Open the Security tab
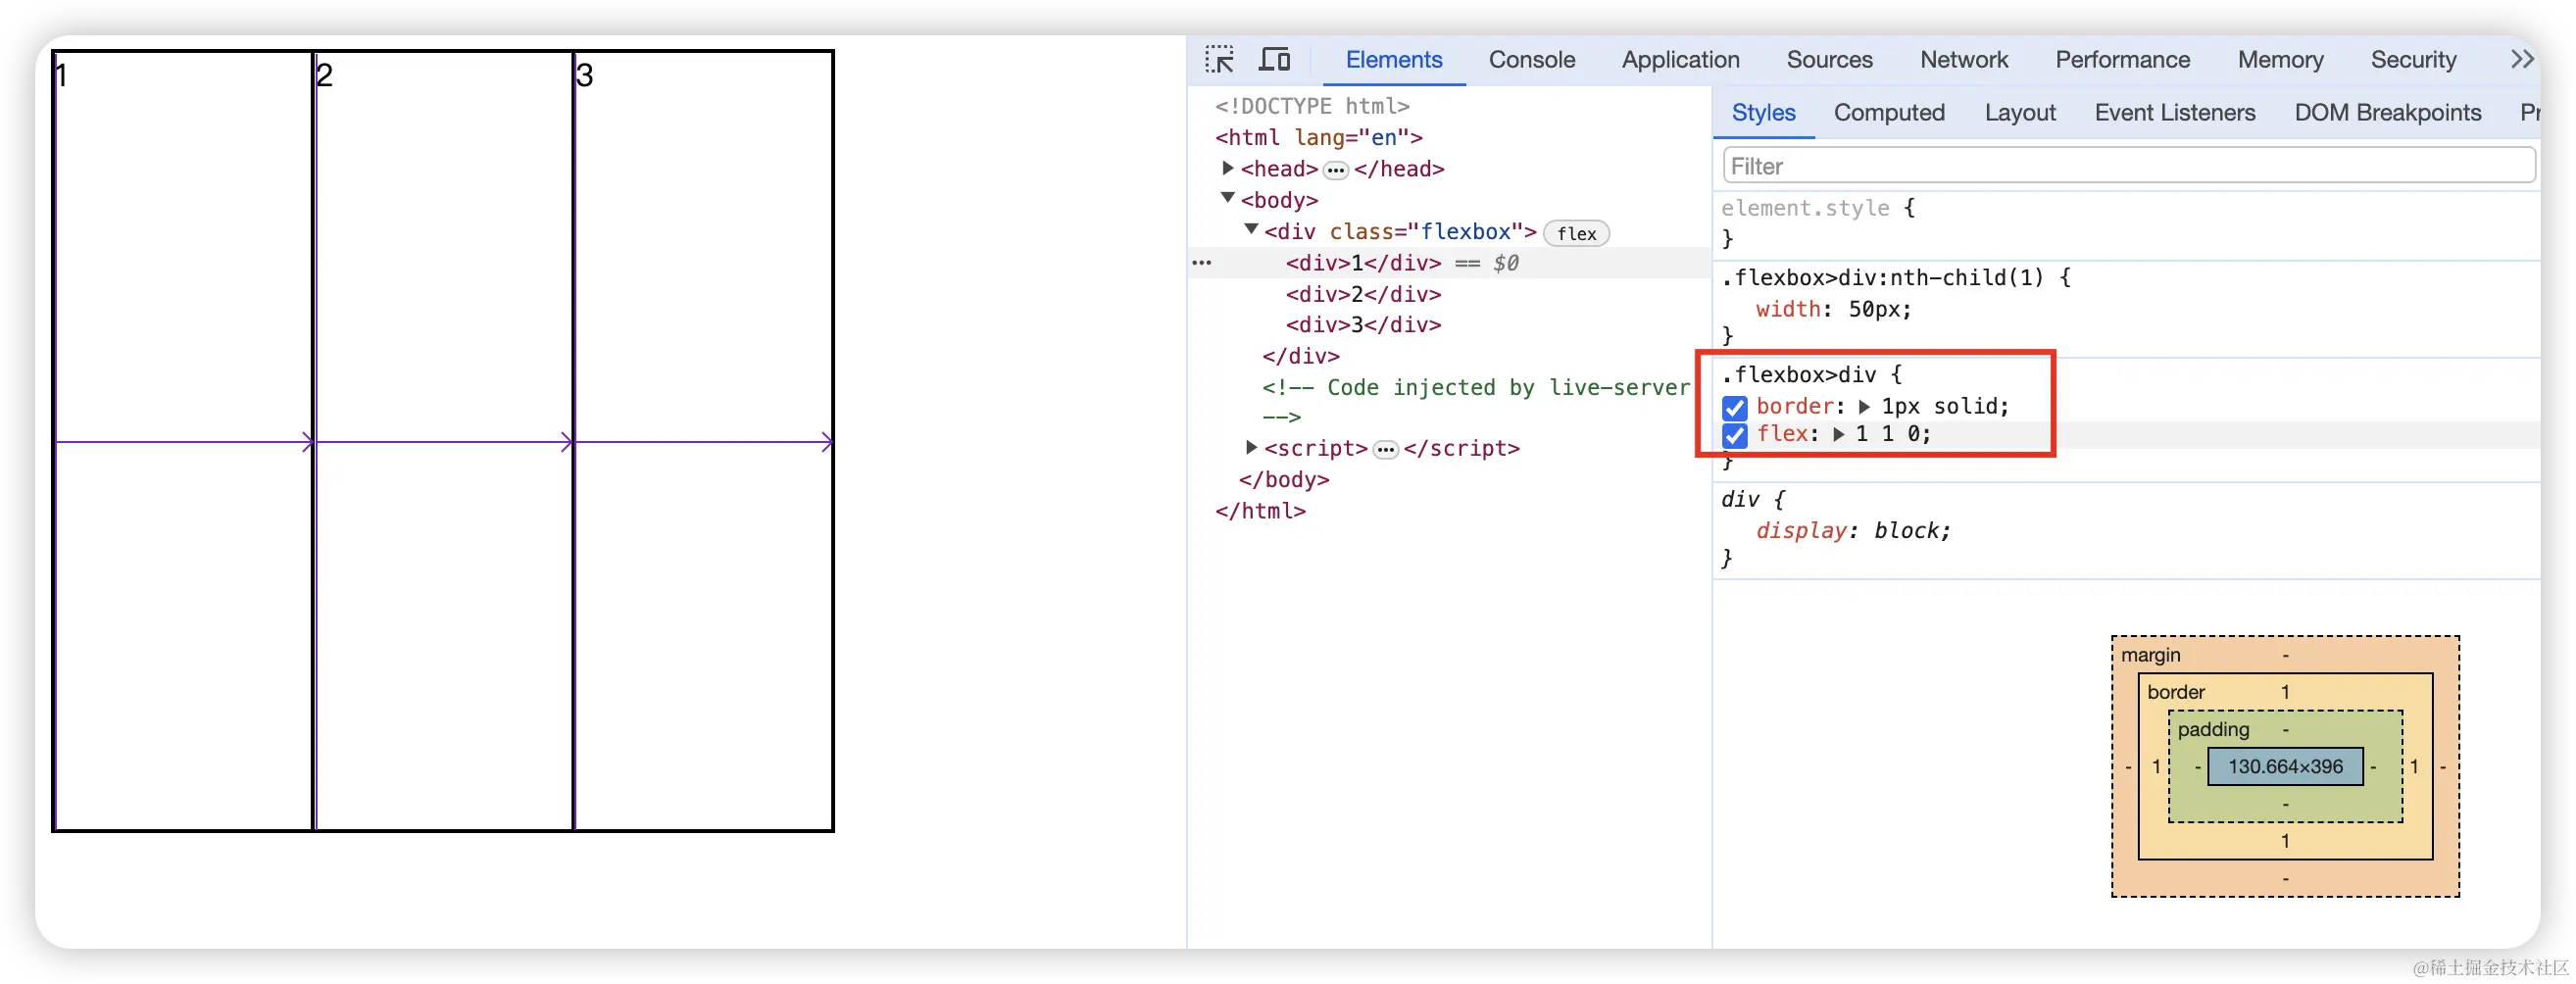Viewport: 2576px width, 984px height. tap(2413, 60)
